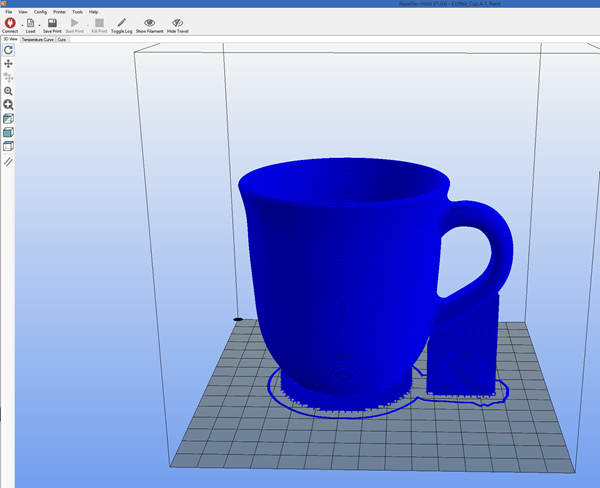600x488 pixels.
Task: Activate the Zoom view magnifier tool
Action: [x=9, y=91]
